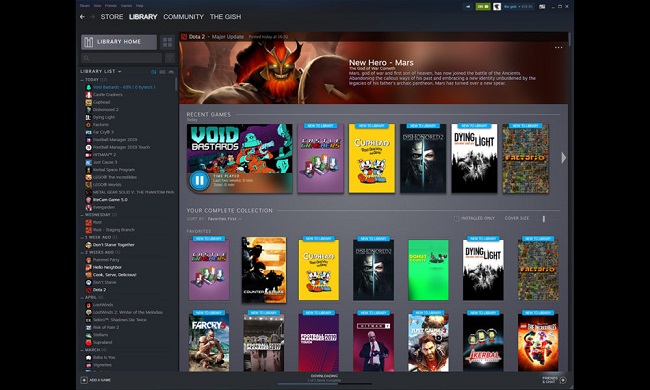Click Add a Game link
The image size is (650, 390).
pos(100,380)
